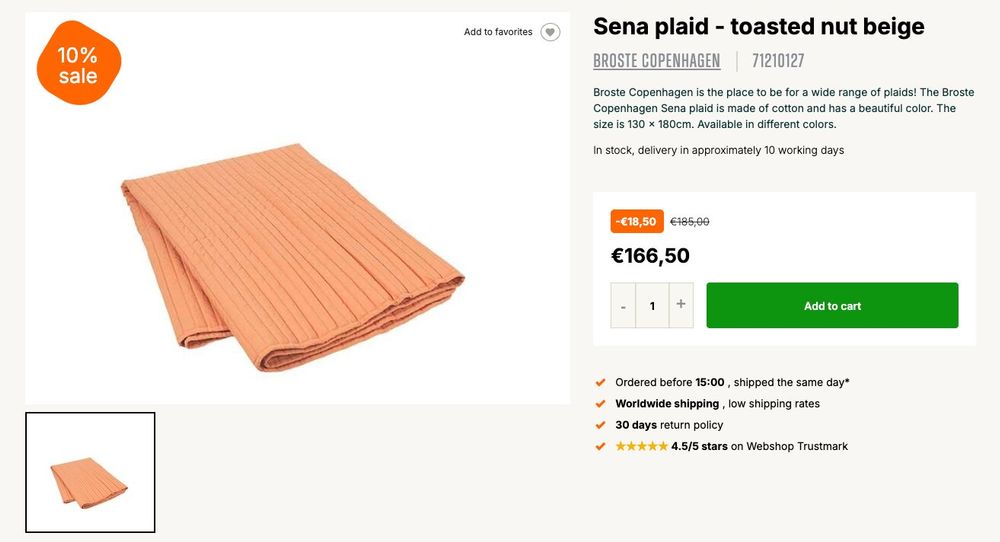Click the five-star rating icons
The image size is (1000, 542).
coord(641,446)
